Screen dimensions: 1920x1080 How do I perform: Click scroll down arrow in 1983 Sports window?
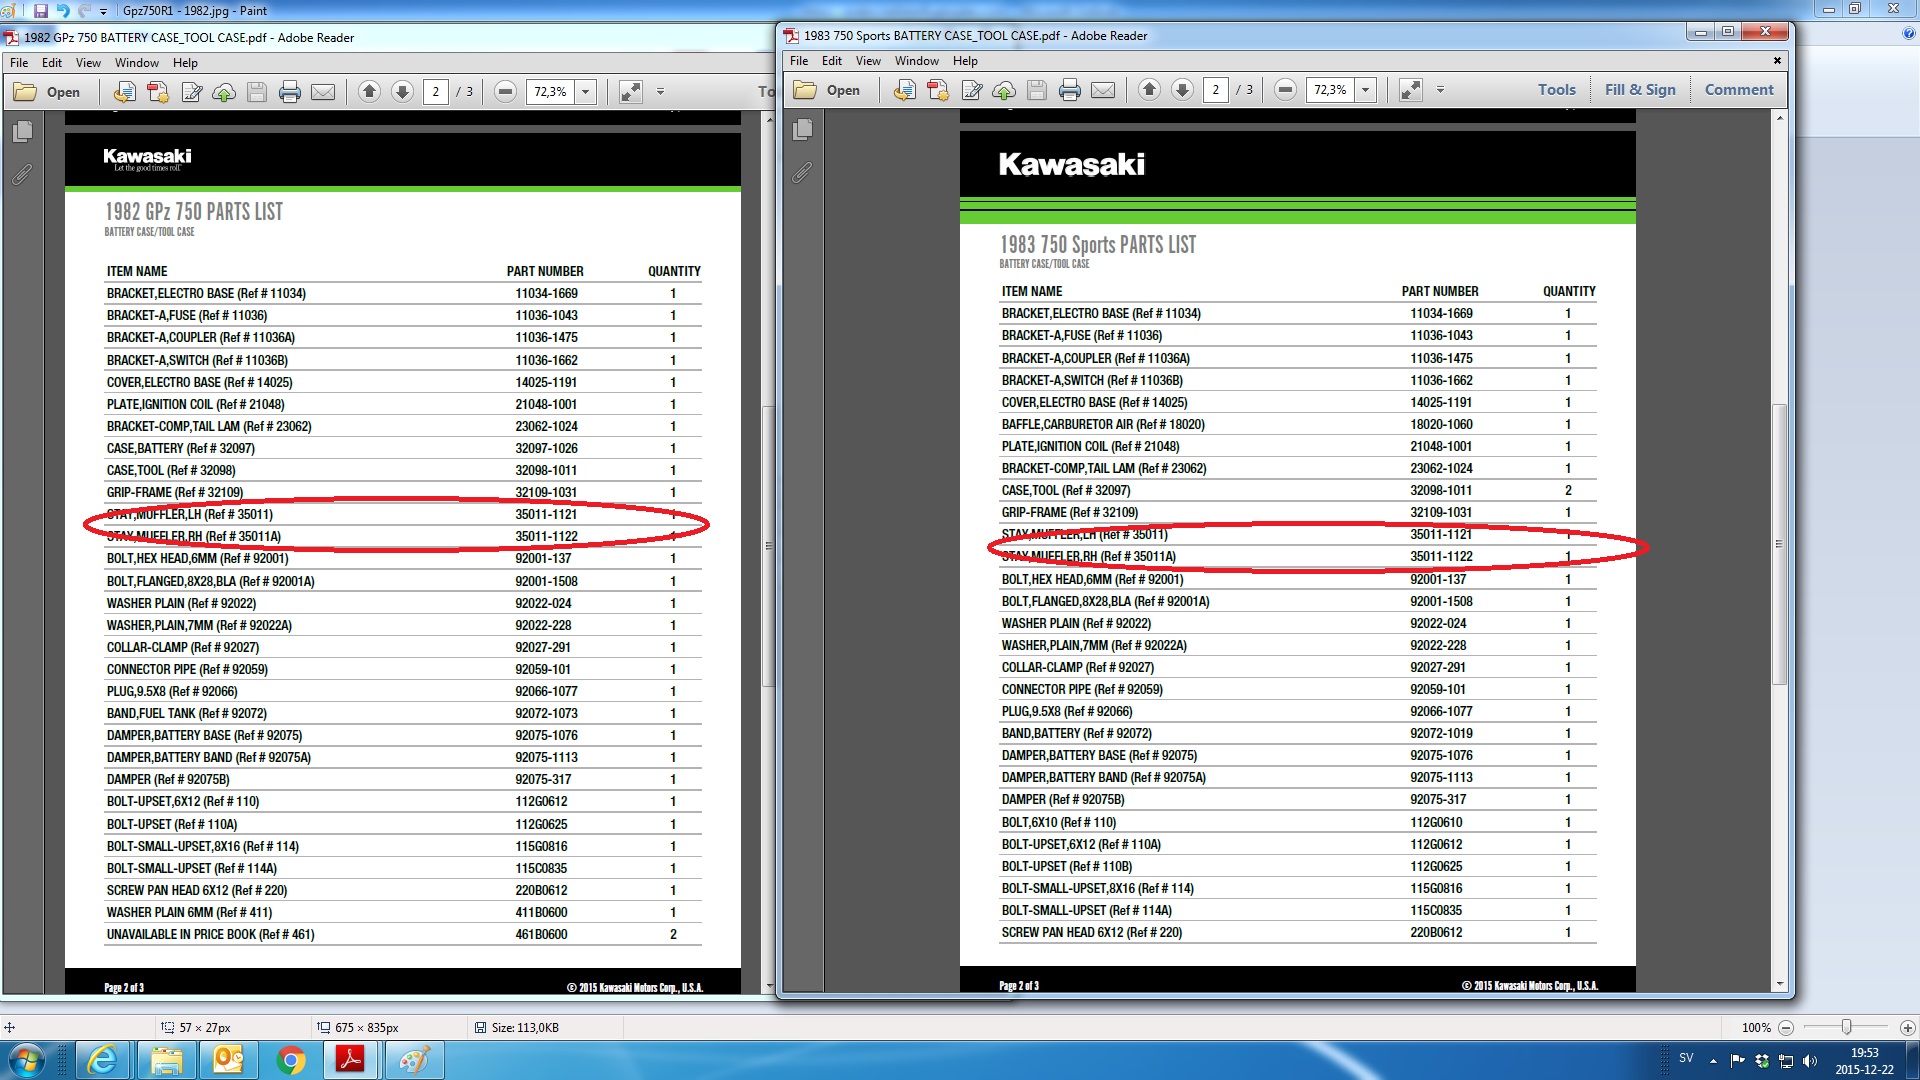1779,985
